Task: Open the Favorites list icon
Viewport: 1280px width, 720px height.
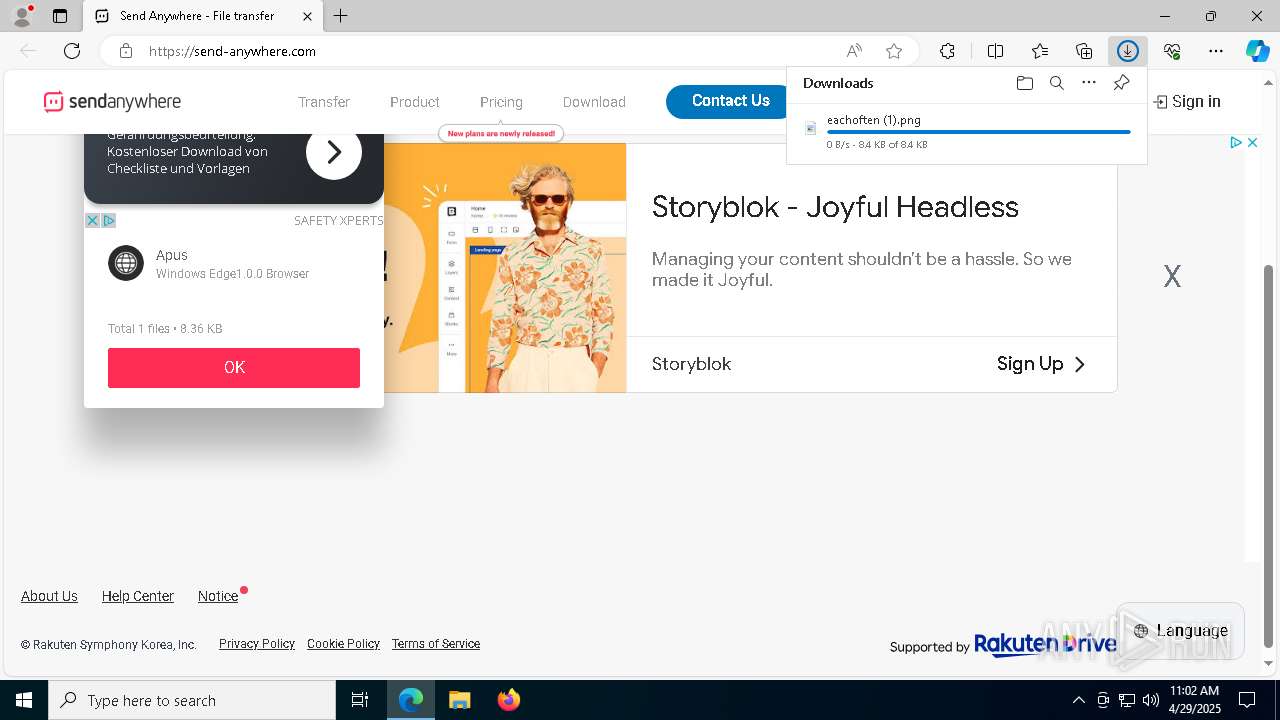Action: [1040, 51]
